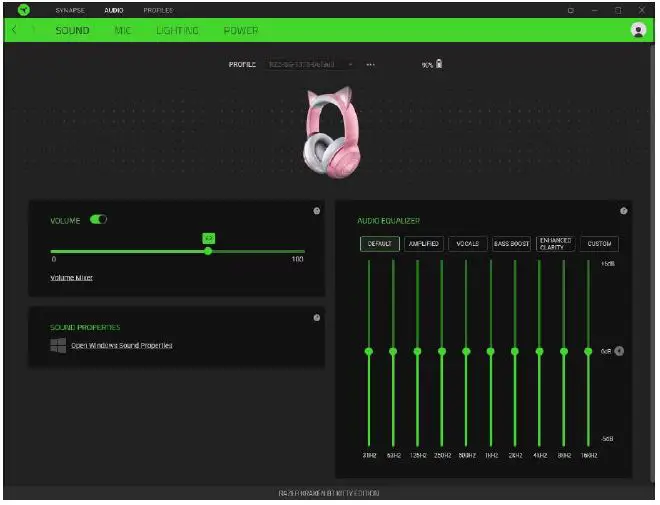This screenshot has height=505, width=660.
Task: Select the Default equalizer preset
Action: coord(380,244)
